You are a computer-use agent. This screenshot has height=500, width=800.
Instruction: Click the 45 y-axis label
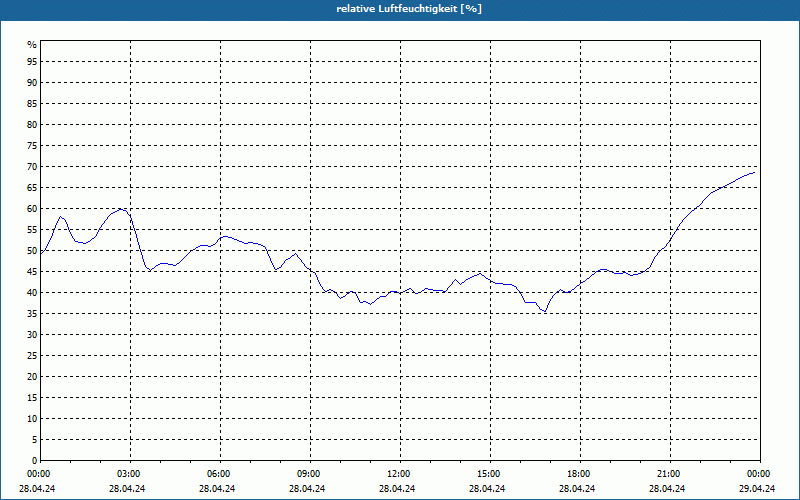tap(32, 272)
